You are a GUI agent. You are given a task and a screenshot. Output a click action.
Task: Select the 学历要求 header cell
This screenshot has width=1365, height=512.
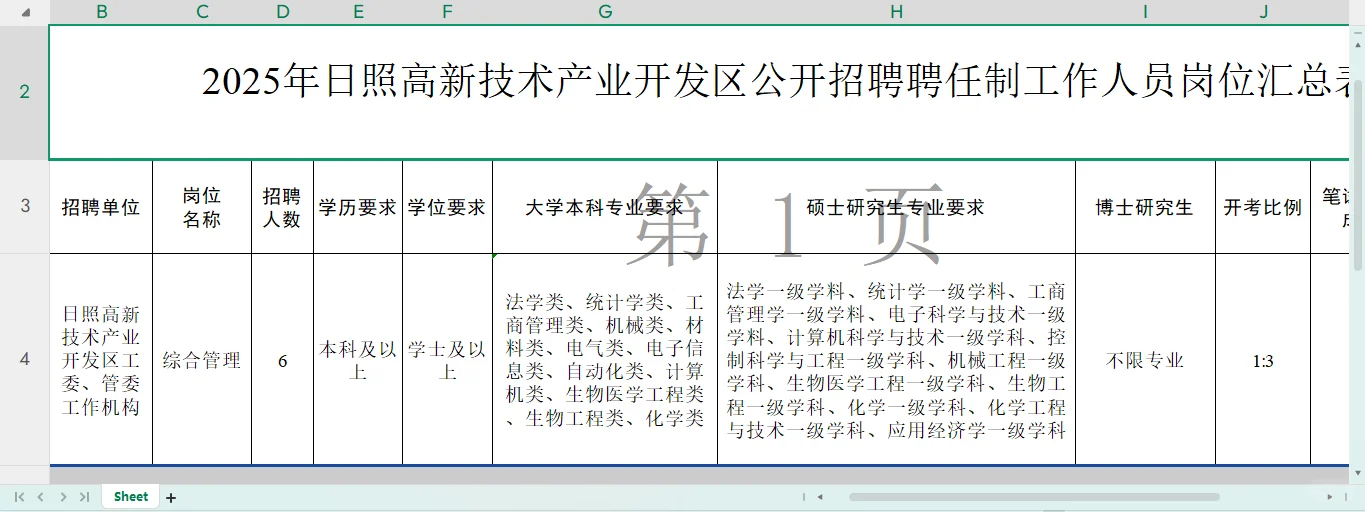(358, 207)
